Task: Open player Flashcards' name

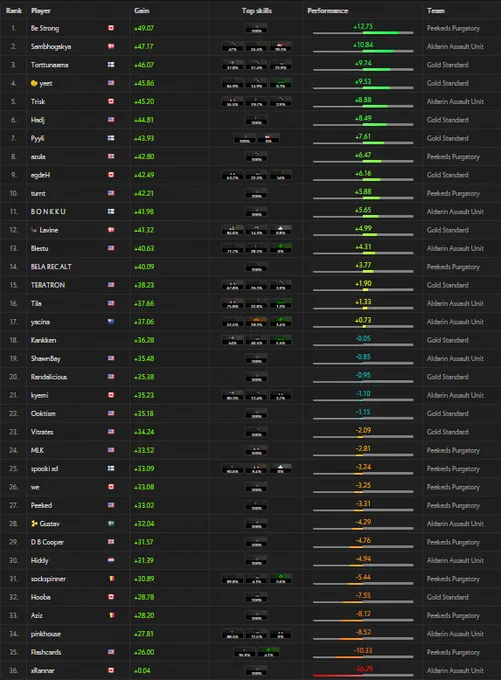Action: [x=46, y=652]
